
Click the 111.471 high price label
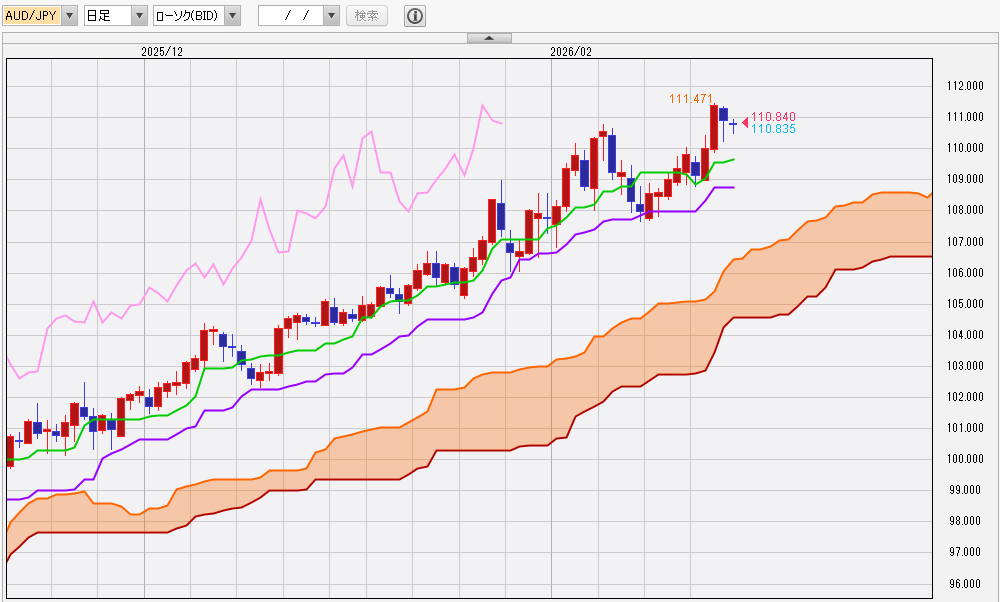(x=690, y=98)
